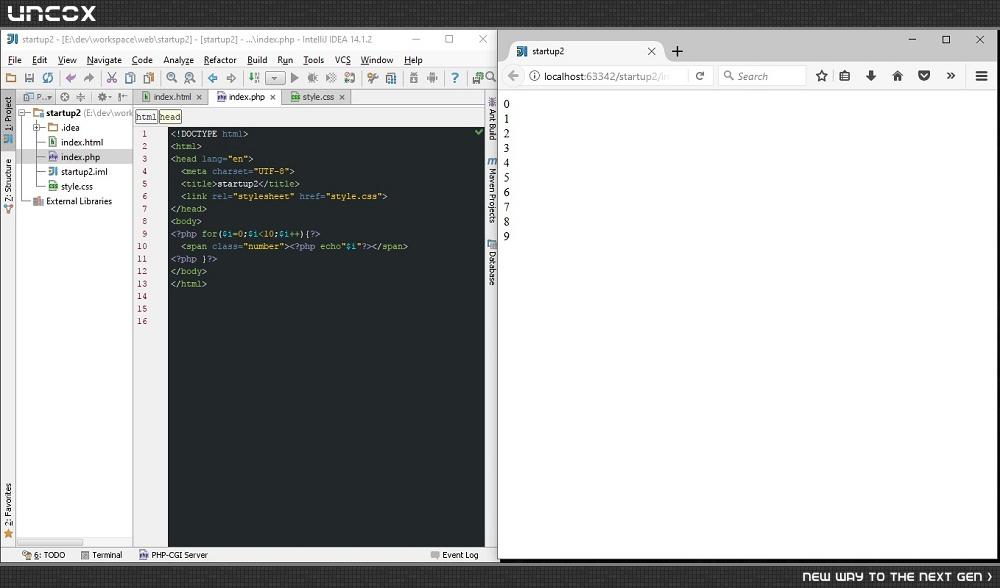
Task: Open the TODO tool window
Action: [x=44, y=555]
